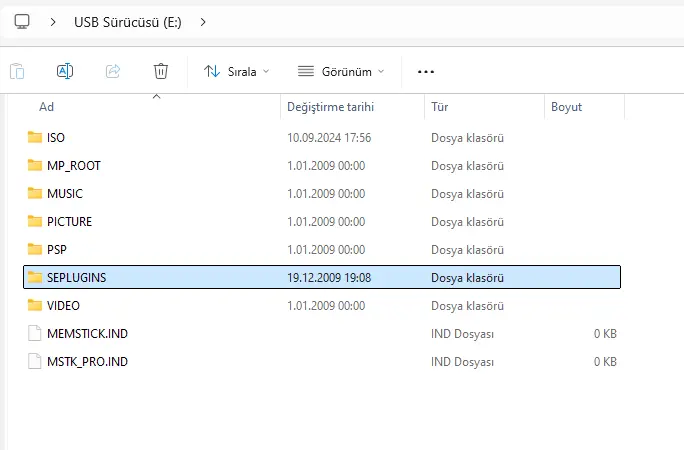Sort by the Ad column header

(47, 107)
